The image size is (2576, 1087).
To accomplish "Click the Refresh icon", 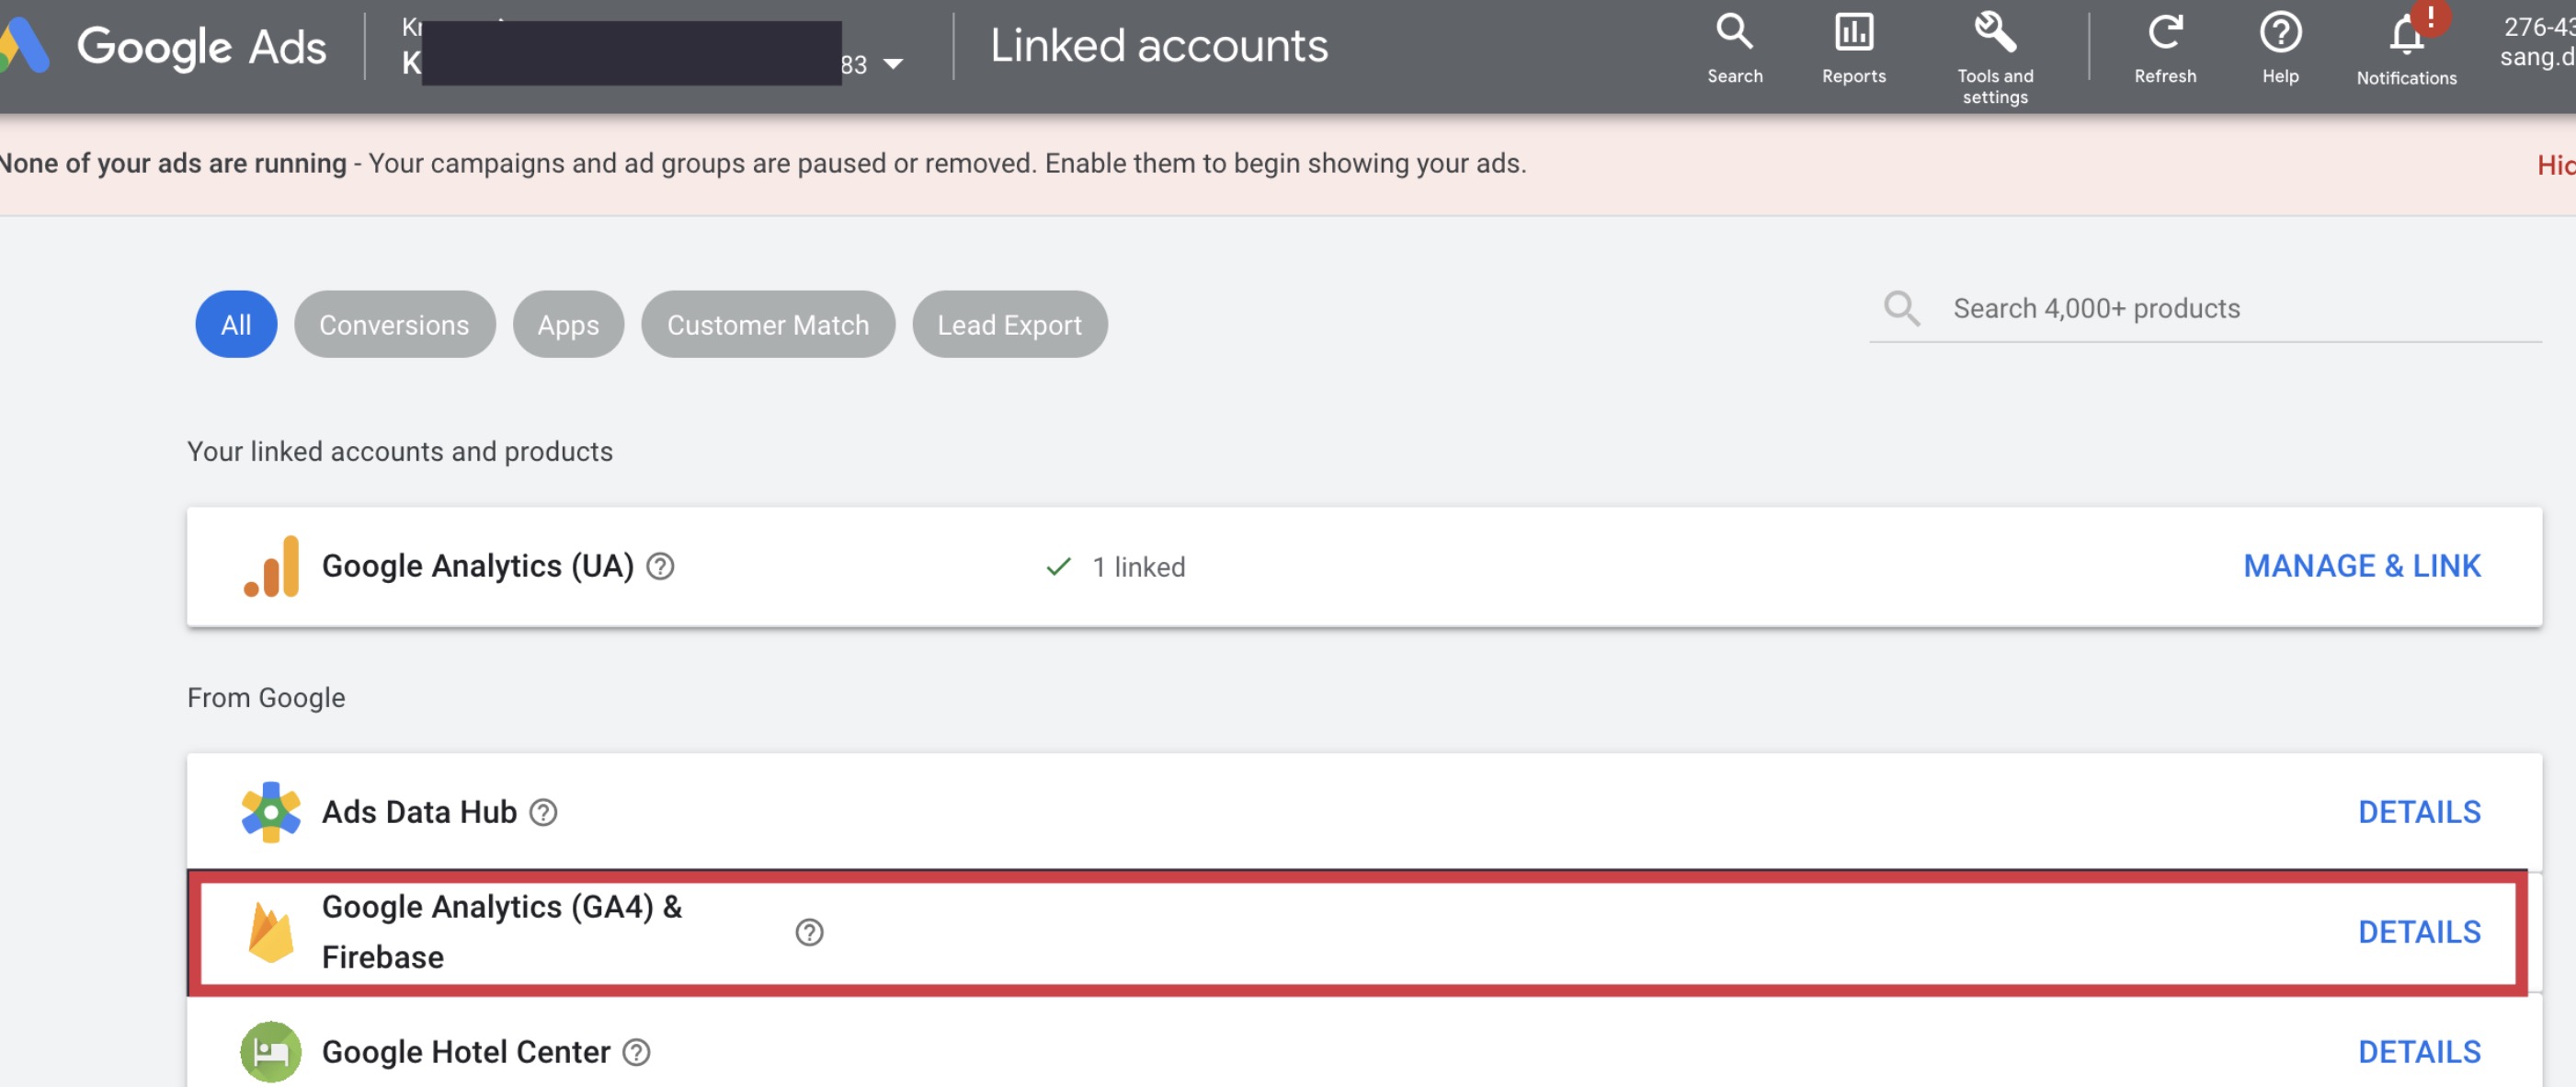I will coord(2164,33).
